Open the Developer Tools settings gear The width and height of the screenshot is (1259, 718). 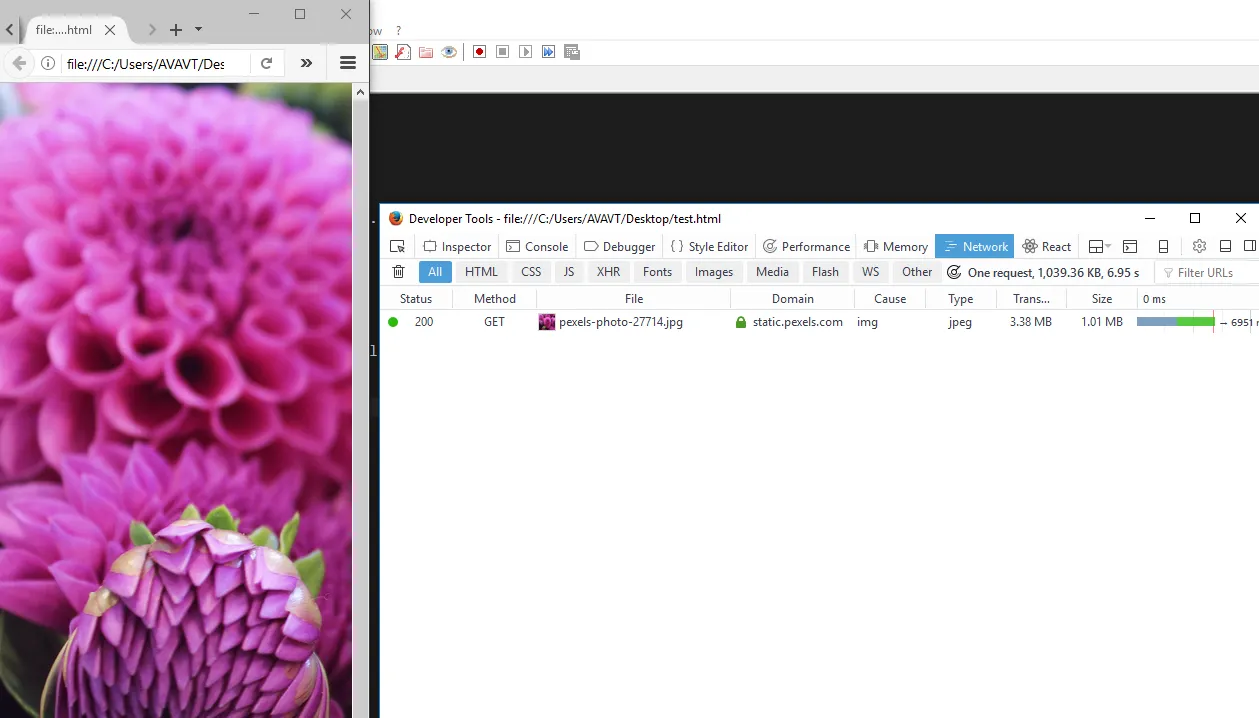1199,246
